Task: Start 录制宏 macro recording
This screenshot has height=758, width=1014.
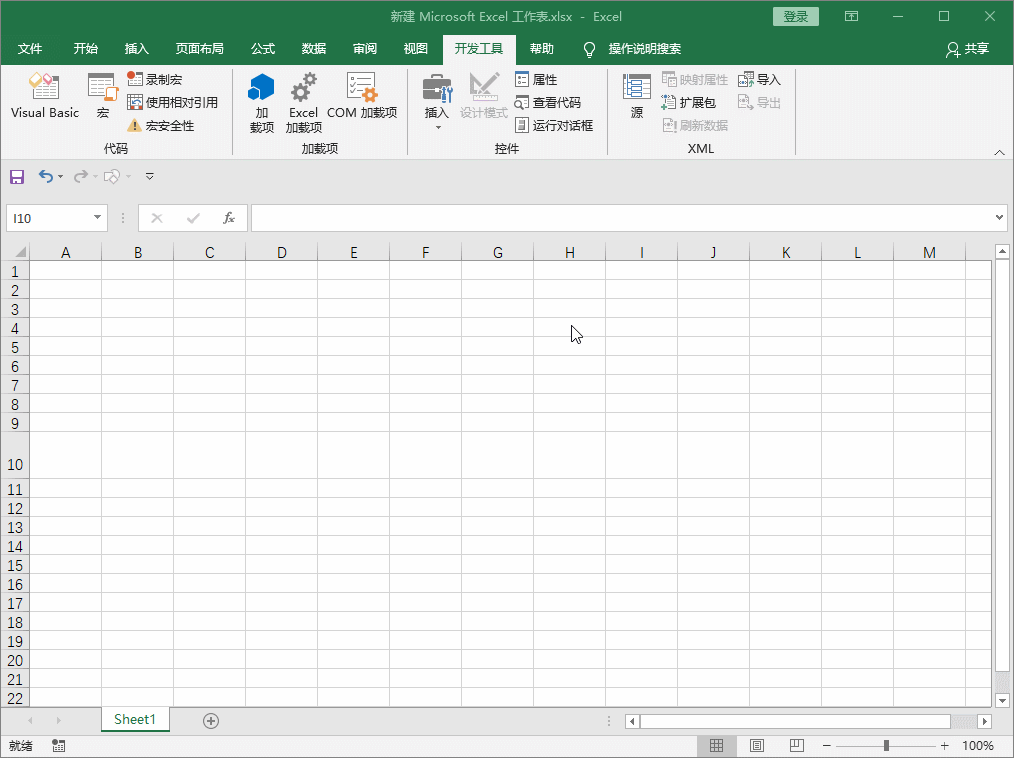Action: pyautogui.click(x=155, y=80)
